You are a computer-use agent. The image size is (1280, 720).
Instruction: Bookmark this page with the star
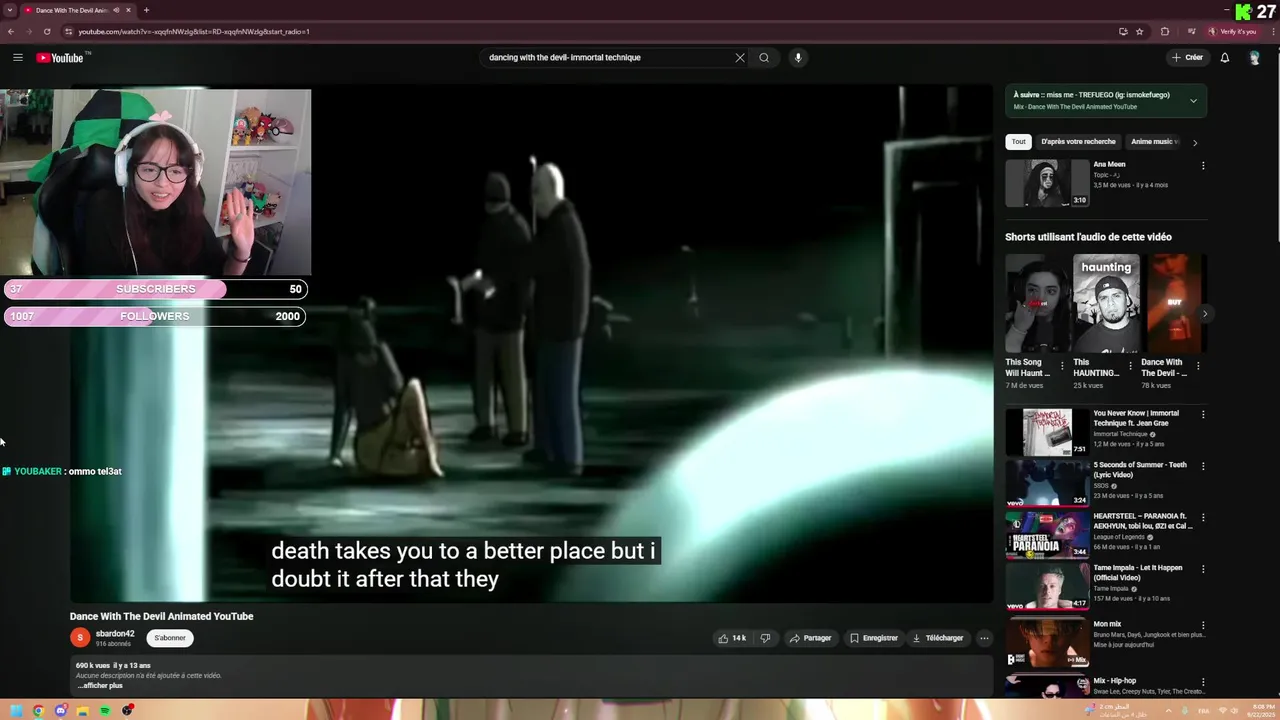click(1139, 31)
